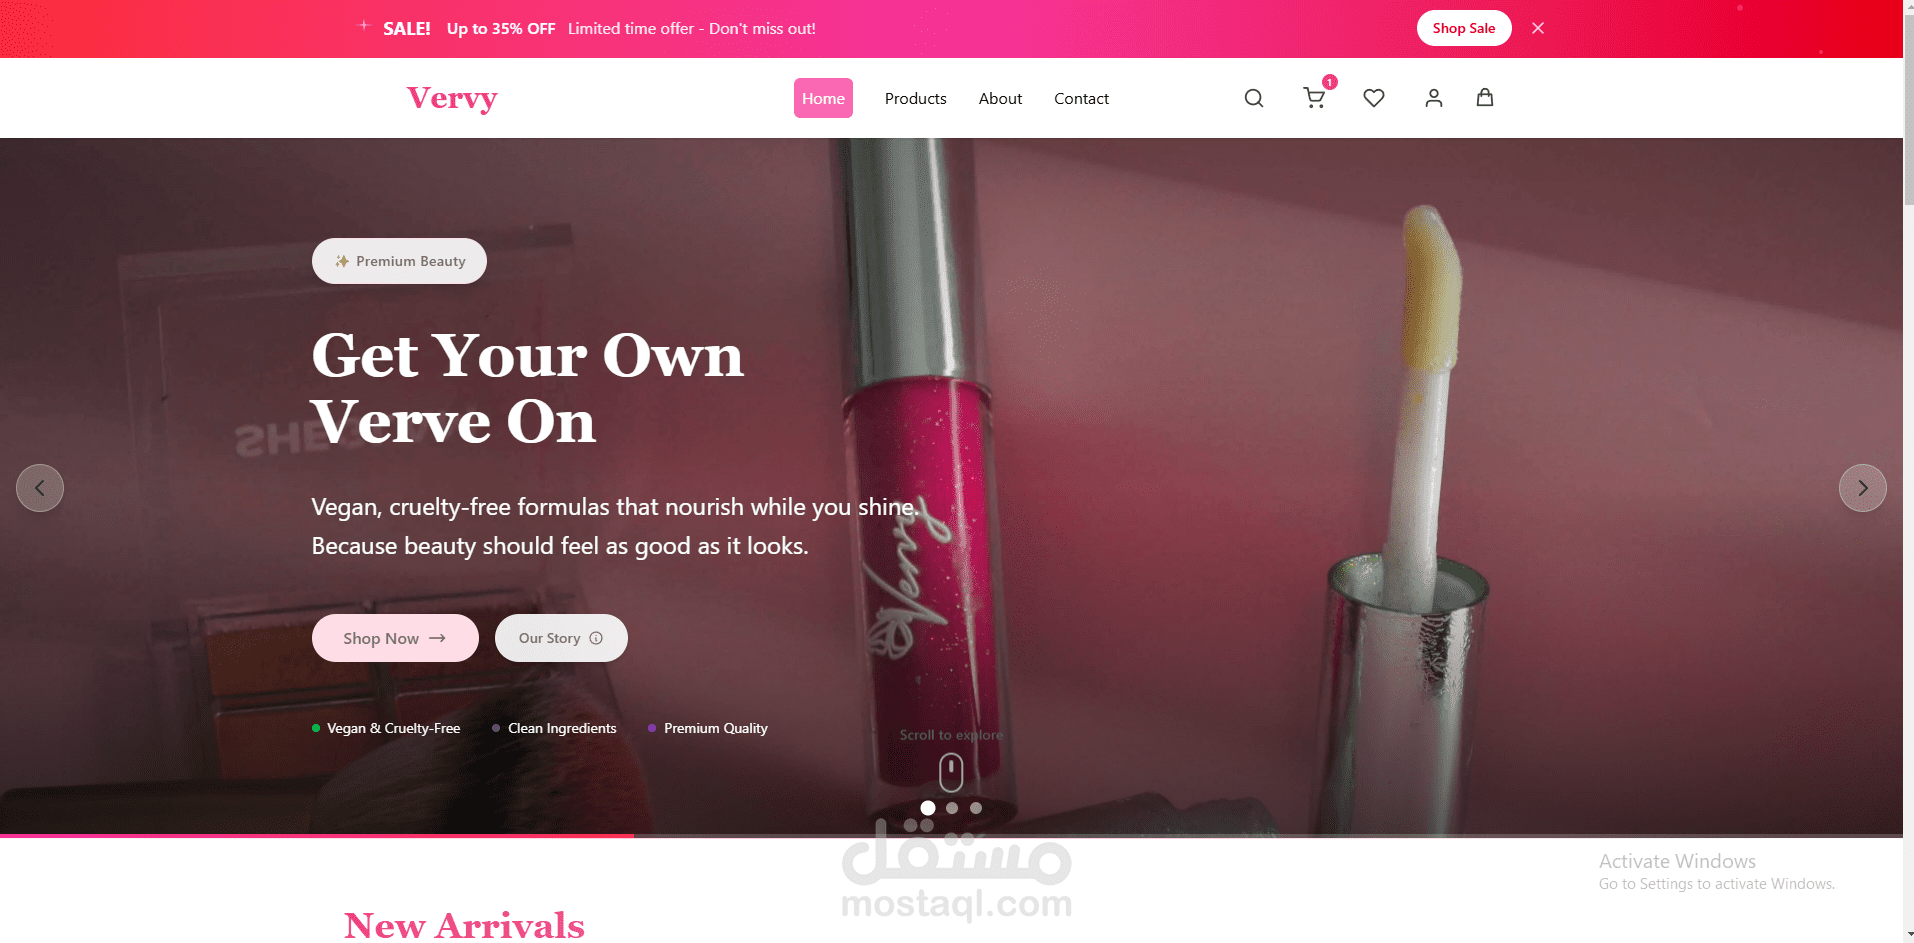The height and width of the screenshot is (943, 1914).
Task: Select the second carousel dot
Action: pos(952,808)
